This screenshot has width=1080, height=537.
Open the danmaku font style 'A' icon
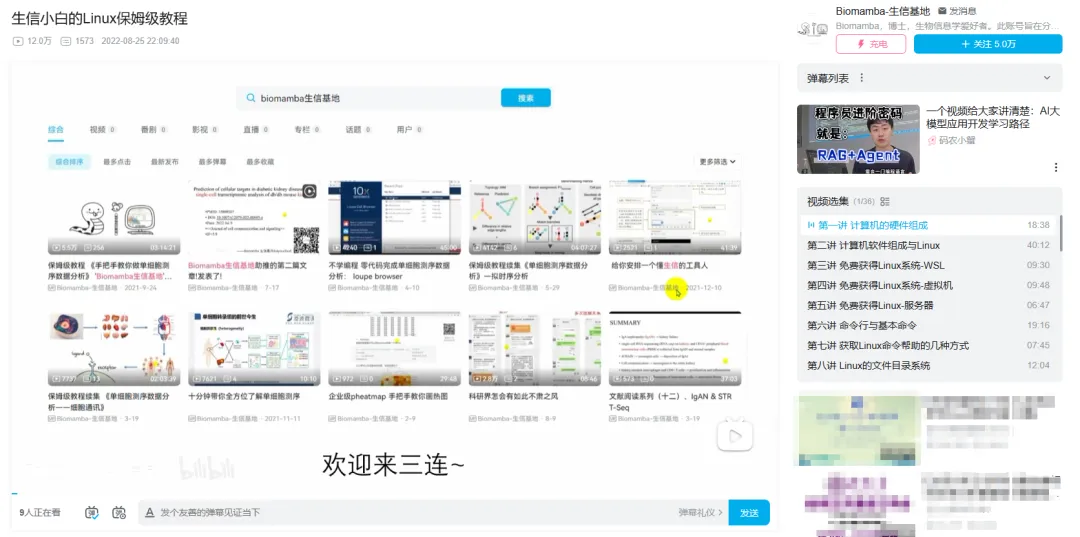[x=149, y=513]
